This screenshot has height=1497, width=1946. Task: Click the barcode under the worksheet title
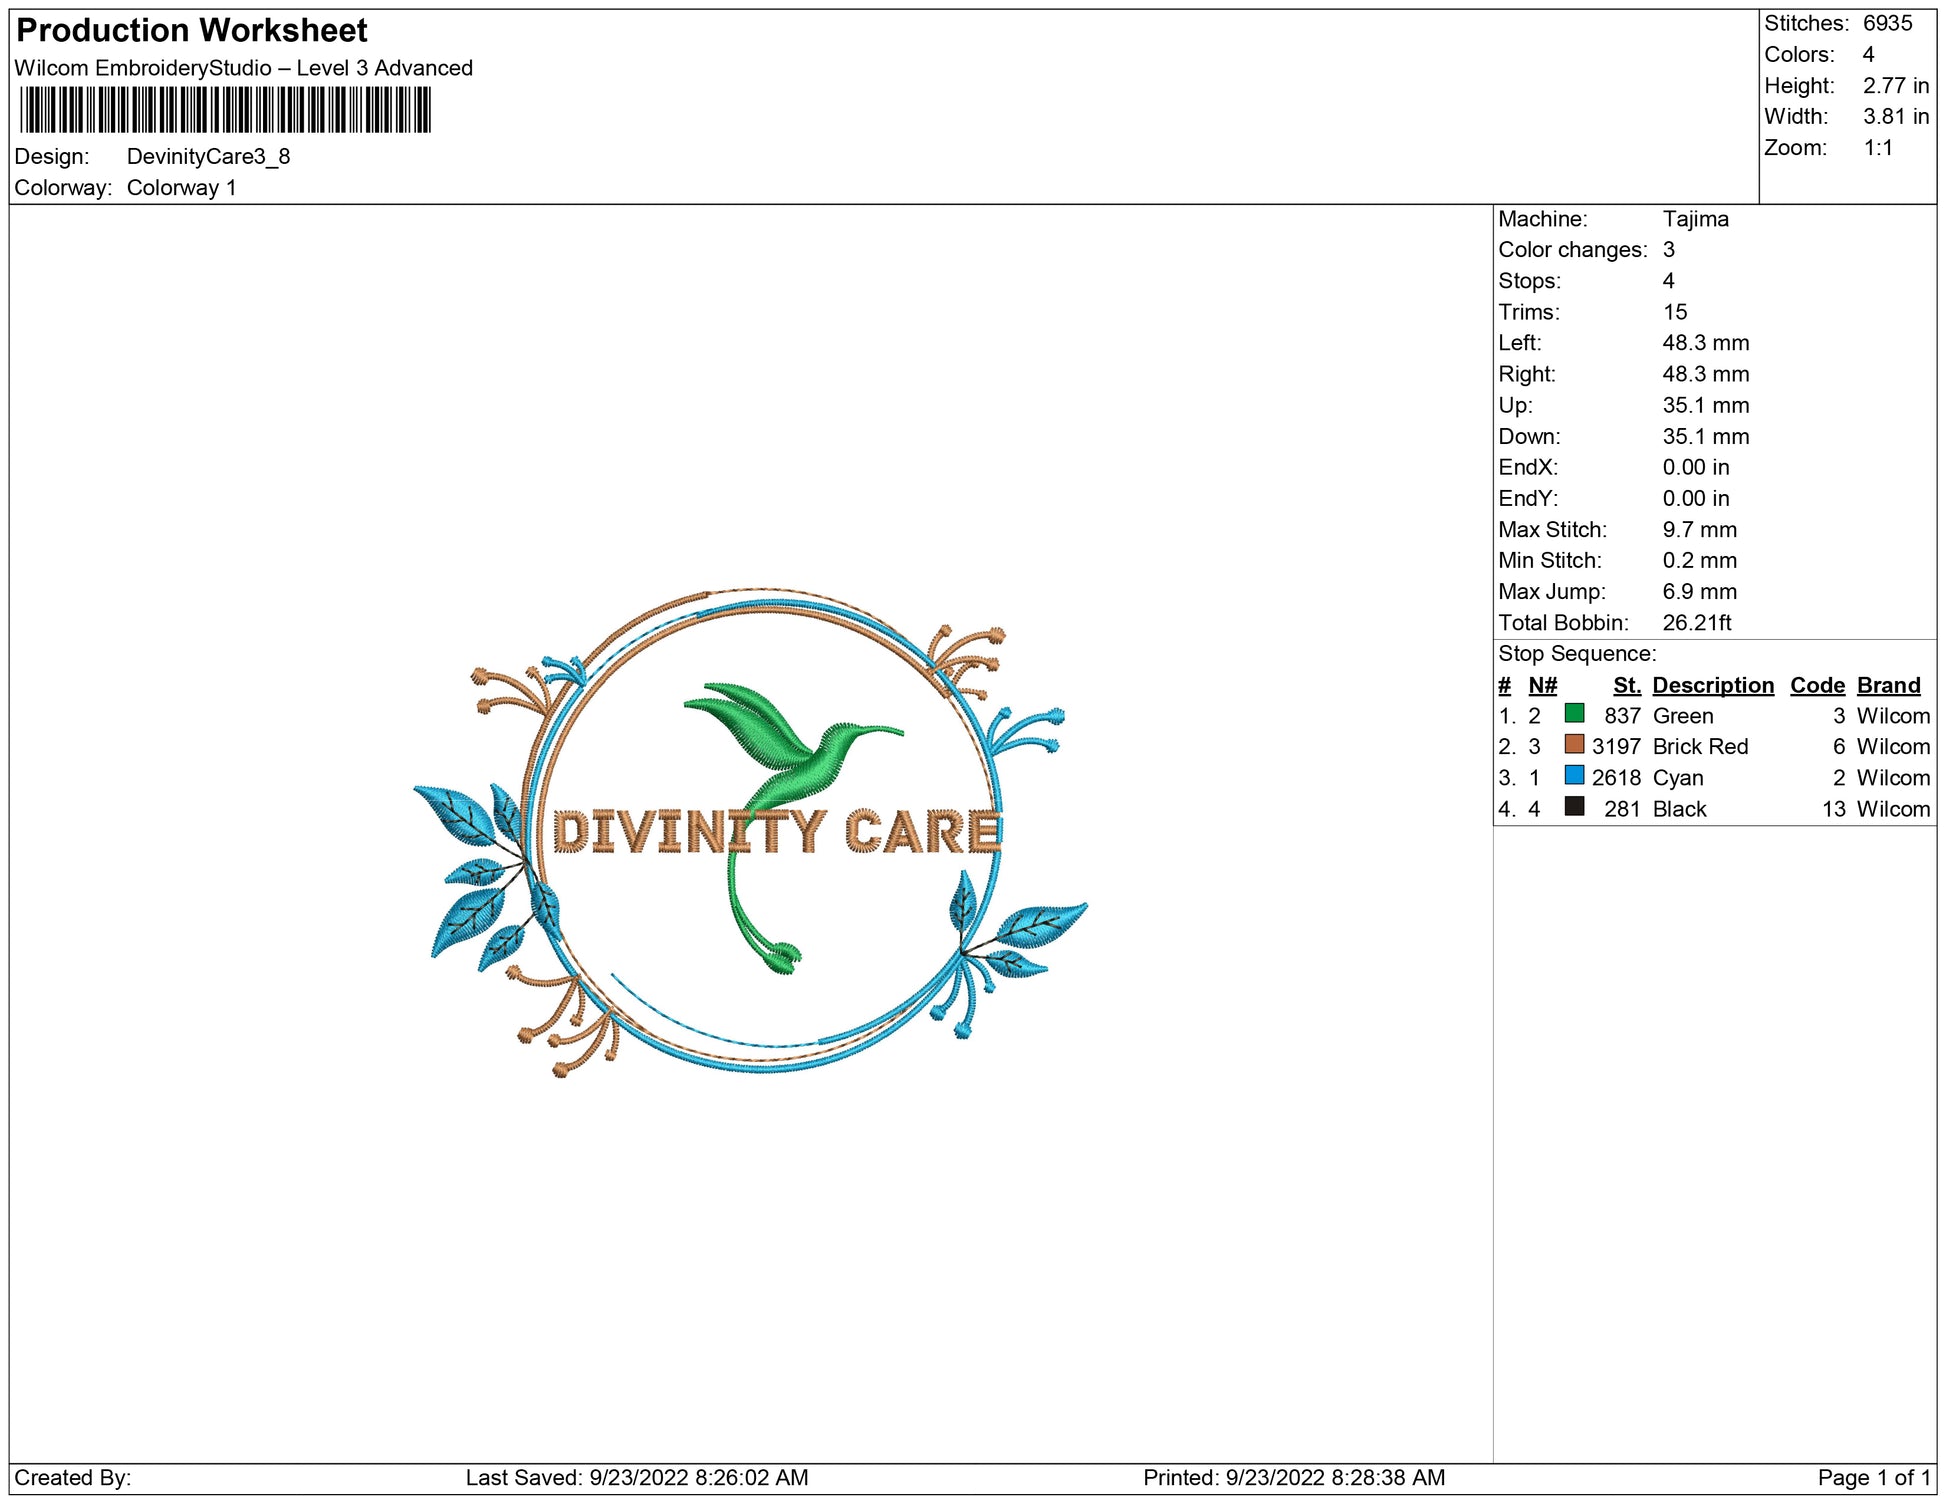(225, 110)
